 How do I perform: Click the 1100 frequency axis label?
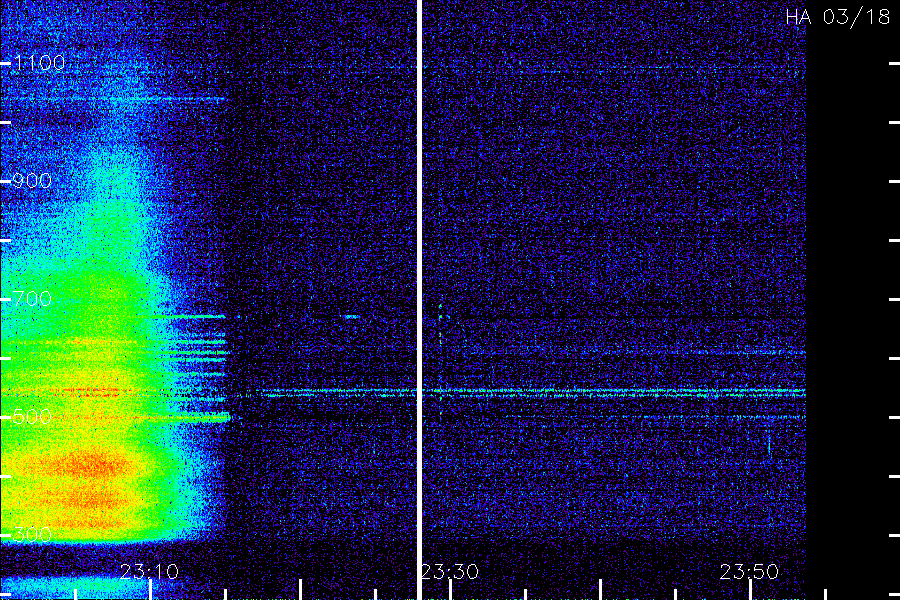(39, 63)
